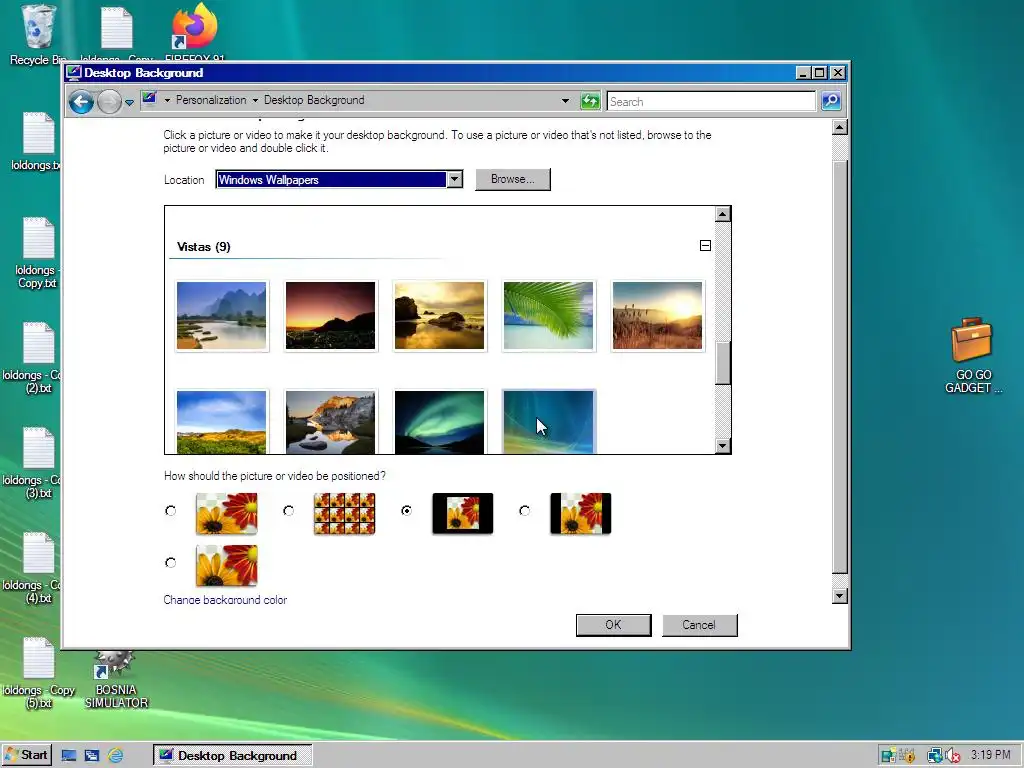Image resolution: width=1024 pixels, height=768 pixels.
Task: Click the first system tray icon
Action: coord(888,756)
